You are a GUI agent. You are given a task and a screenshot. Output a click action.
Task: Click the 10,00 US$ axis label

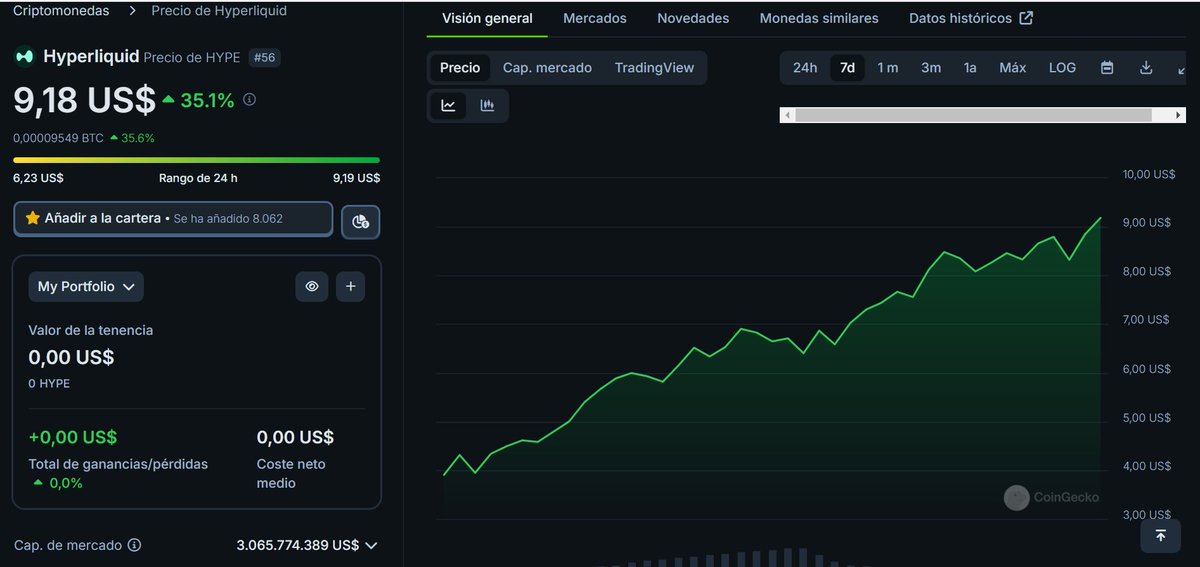click(1149, 174)
